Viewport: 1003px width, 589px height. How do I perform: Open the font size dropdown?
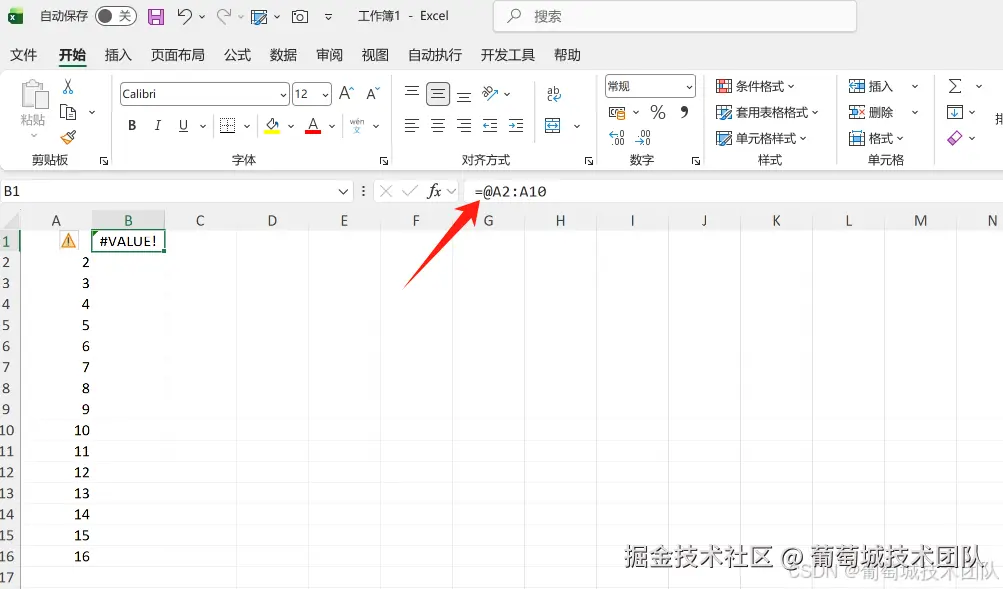click(x=322, y=93)
